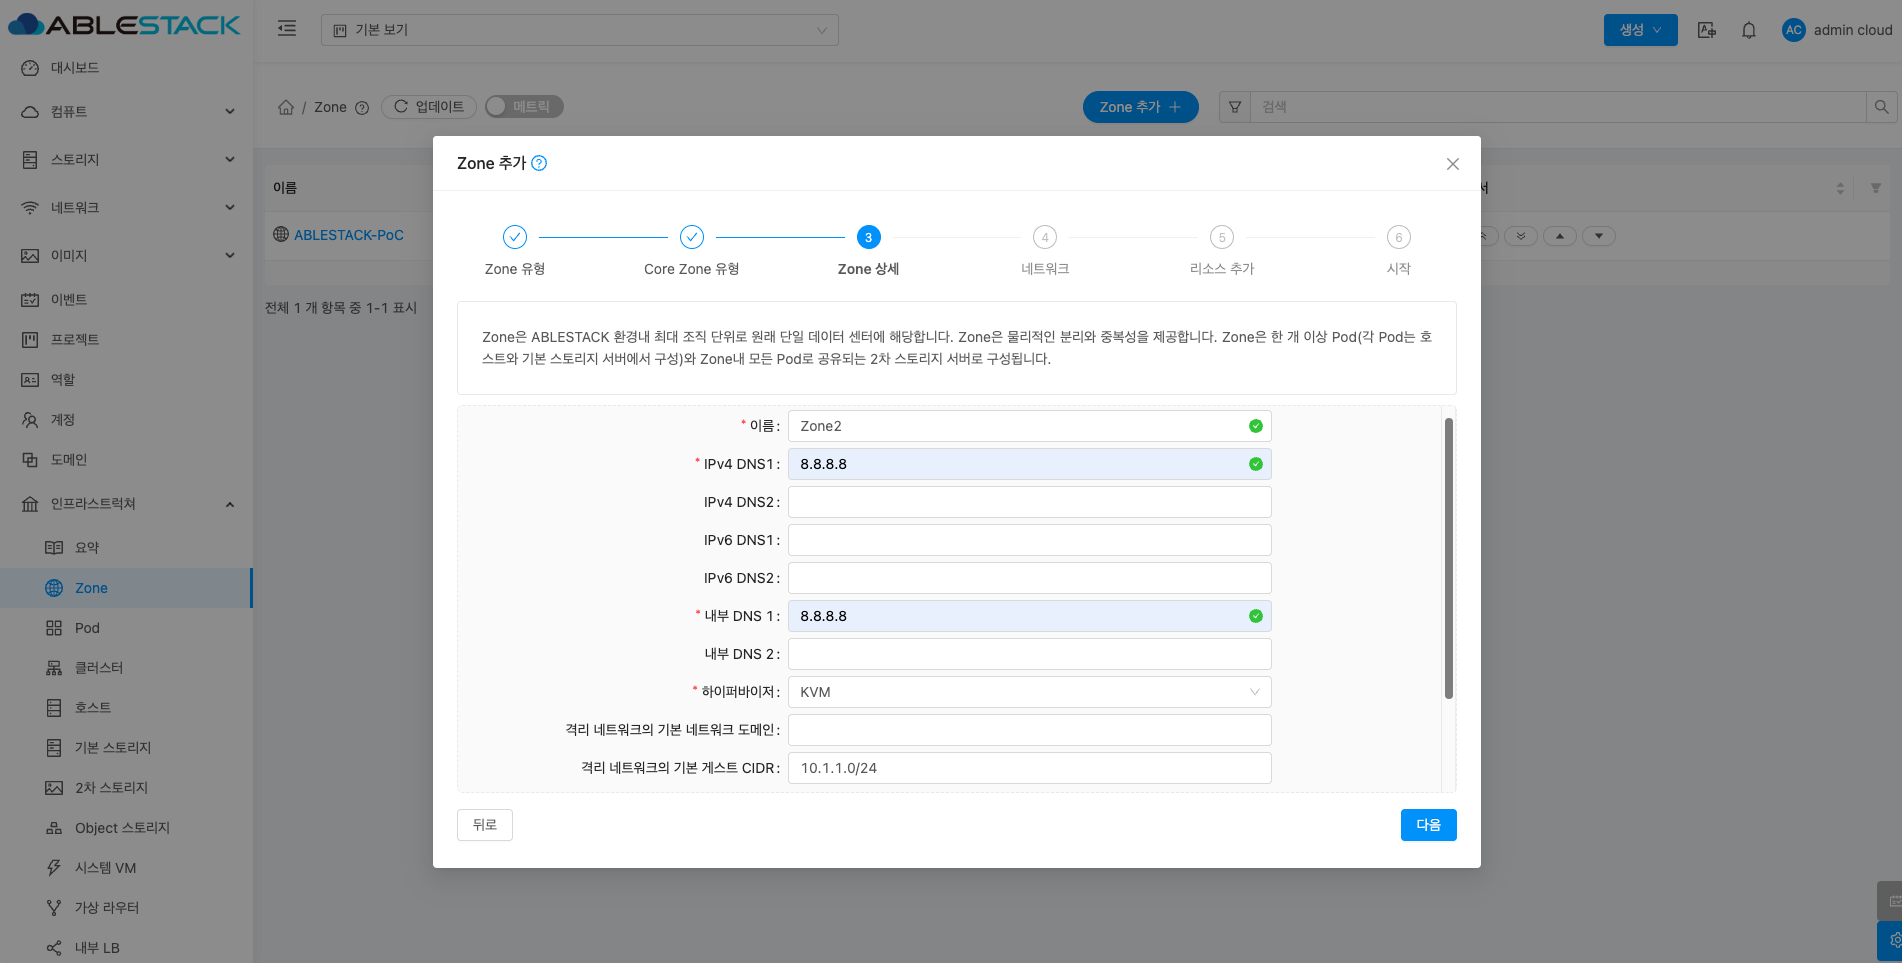Open the language translate icon
This screenshot has width=1902, height=963.
(x=1707, y=30)
